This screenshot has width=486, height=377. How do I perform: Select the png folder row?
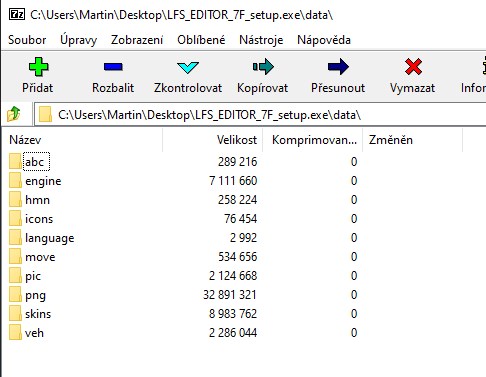point(183,295)
